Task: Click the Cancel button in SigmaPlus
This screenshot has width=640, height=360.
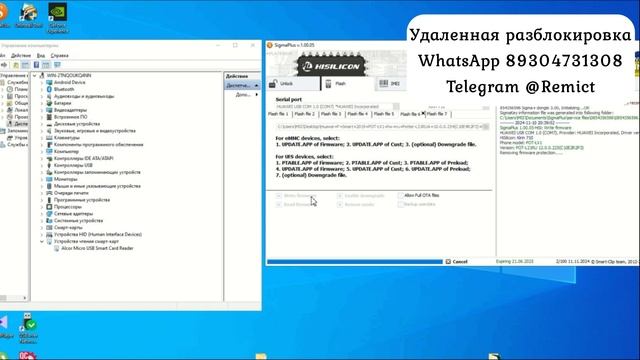Action: [456, 262]
